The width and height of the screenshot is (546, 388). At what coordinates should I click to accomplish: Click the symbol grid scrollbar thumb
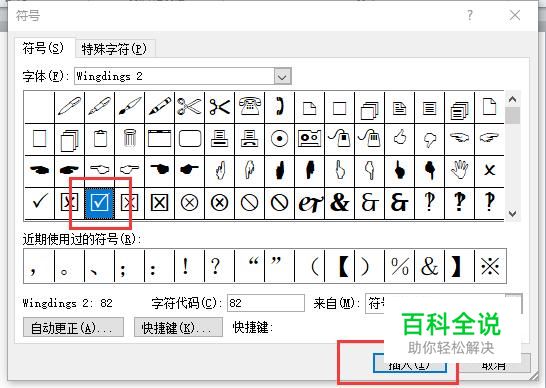coord(512,116)
